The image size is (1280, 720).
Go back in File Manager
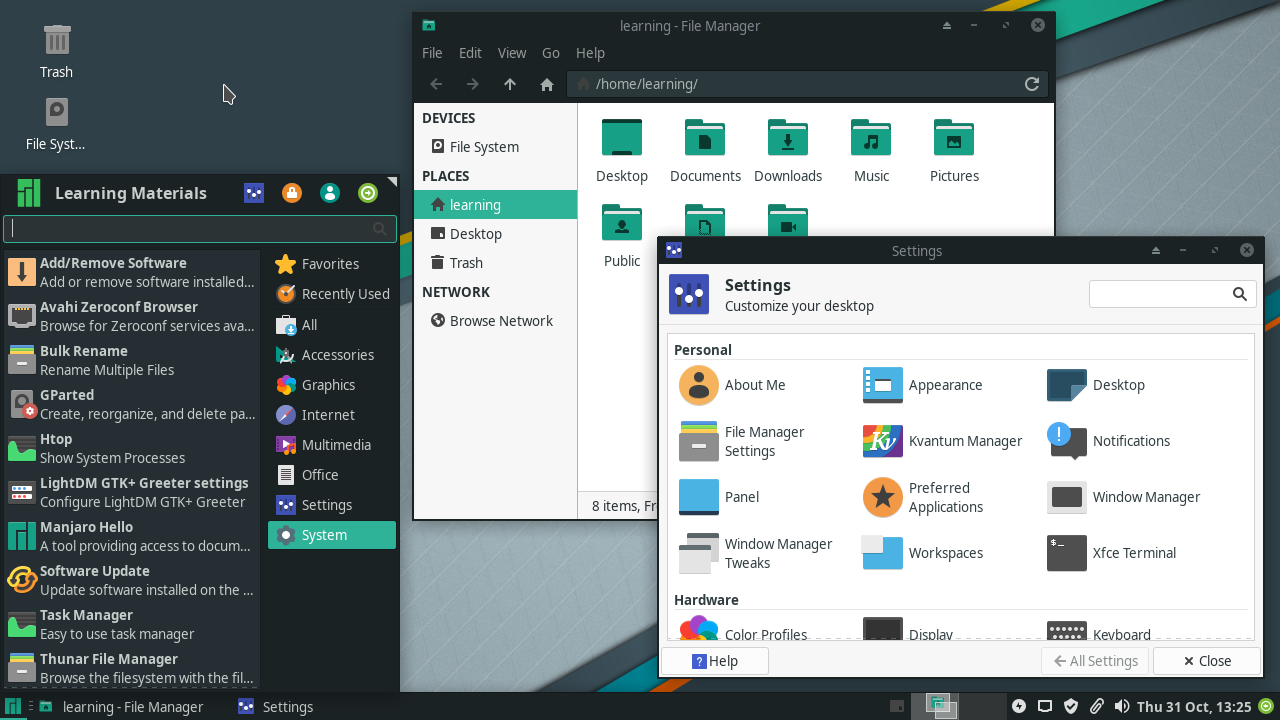(435, 84)
